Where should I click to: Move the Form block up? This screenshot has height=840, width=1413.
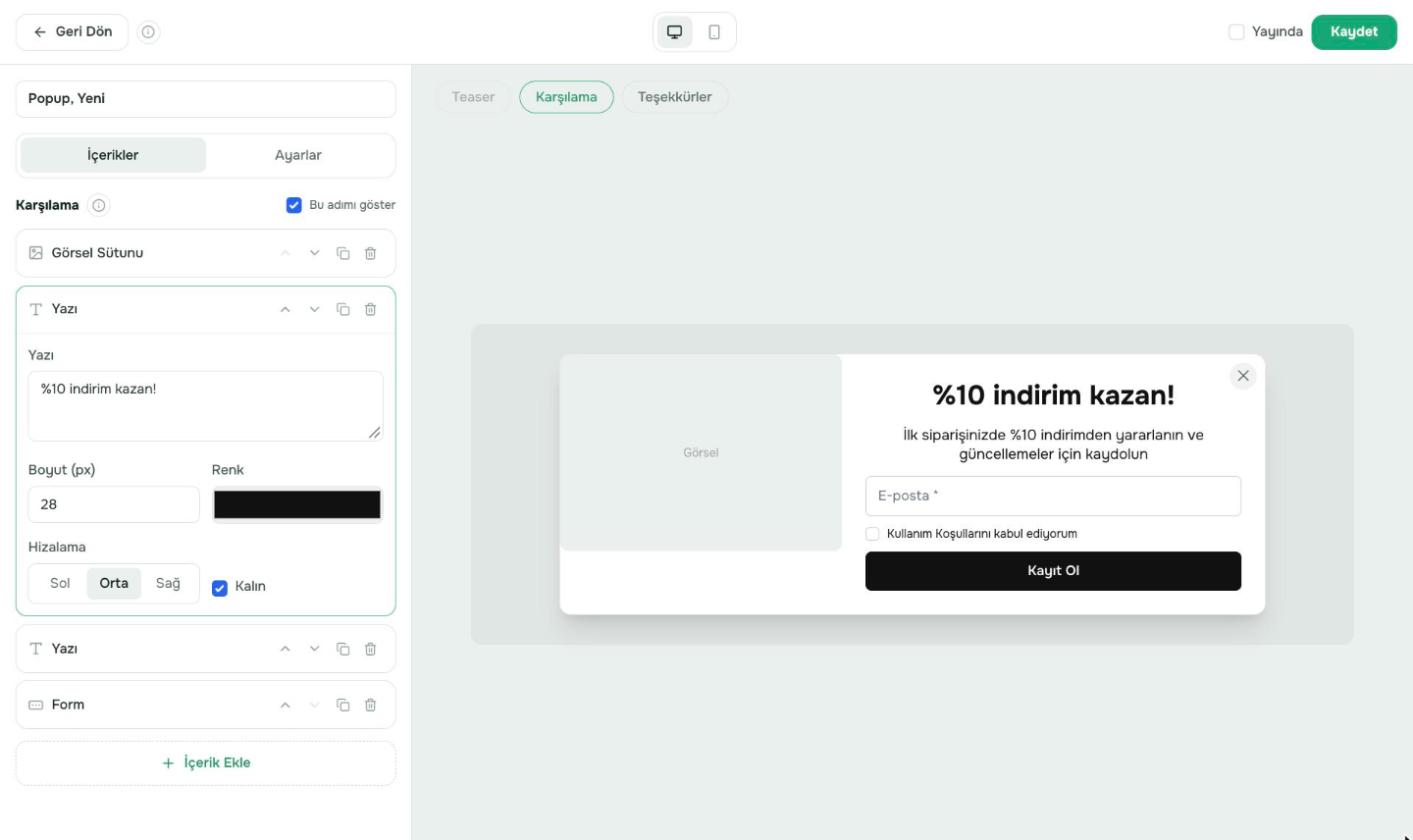coord(285,705)
